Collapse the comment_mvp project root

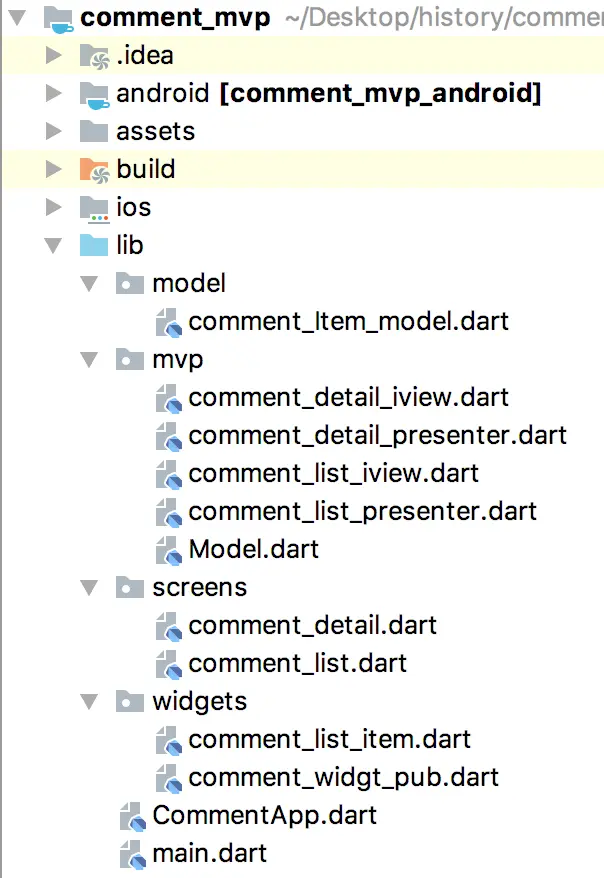pos(17,18)
